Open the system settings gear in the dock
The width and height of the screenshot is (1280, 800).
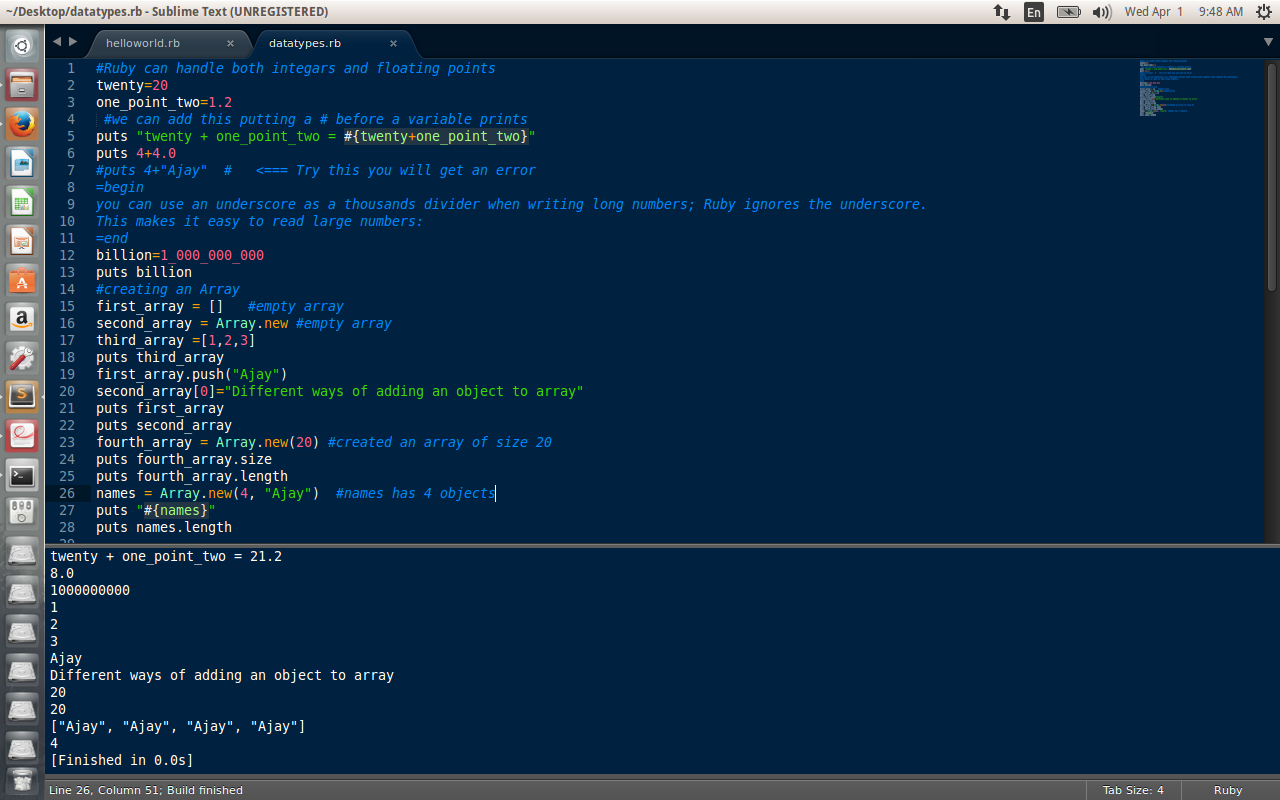point(21,358)
